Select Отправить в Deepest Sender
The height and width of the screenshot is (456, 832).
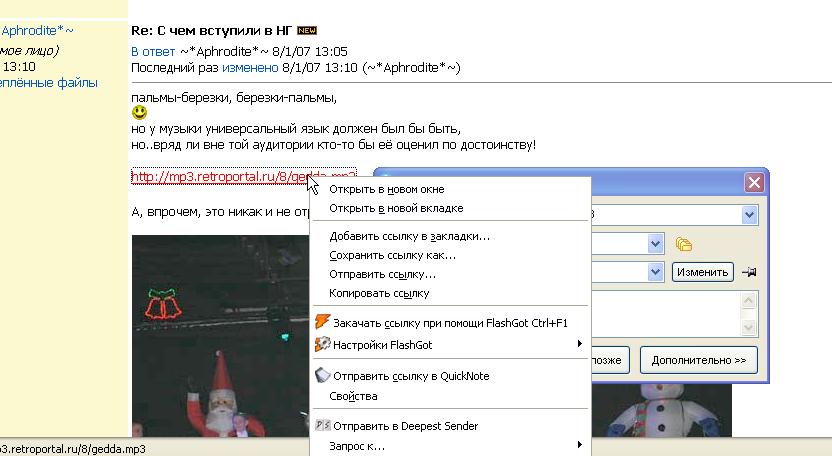click(450, 426)
